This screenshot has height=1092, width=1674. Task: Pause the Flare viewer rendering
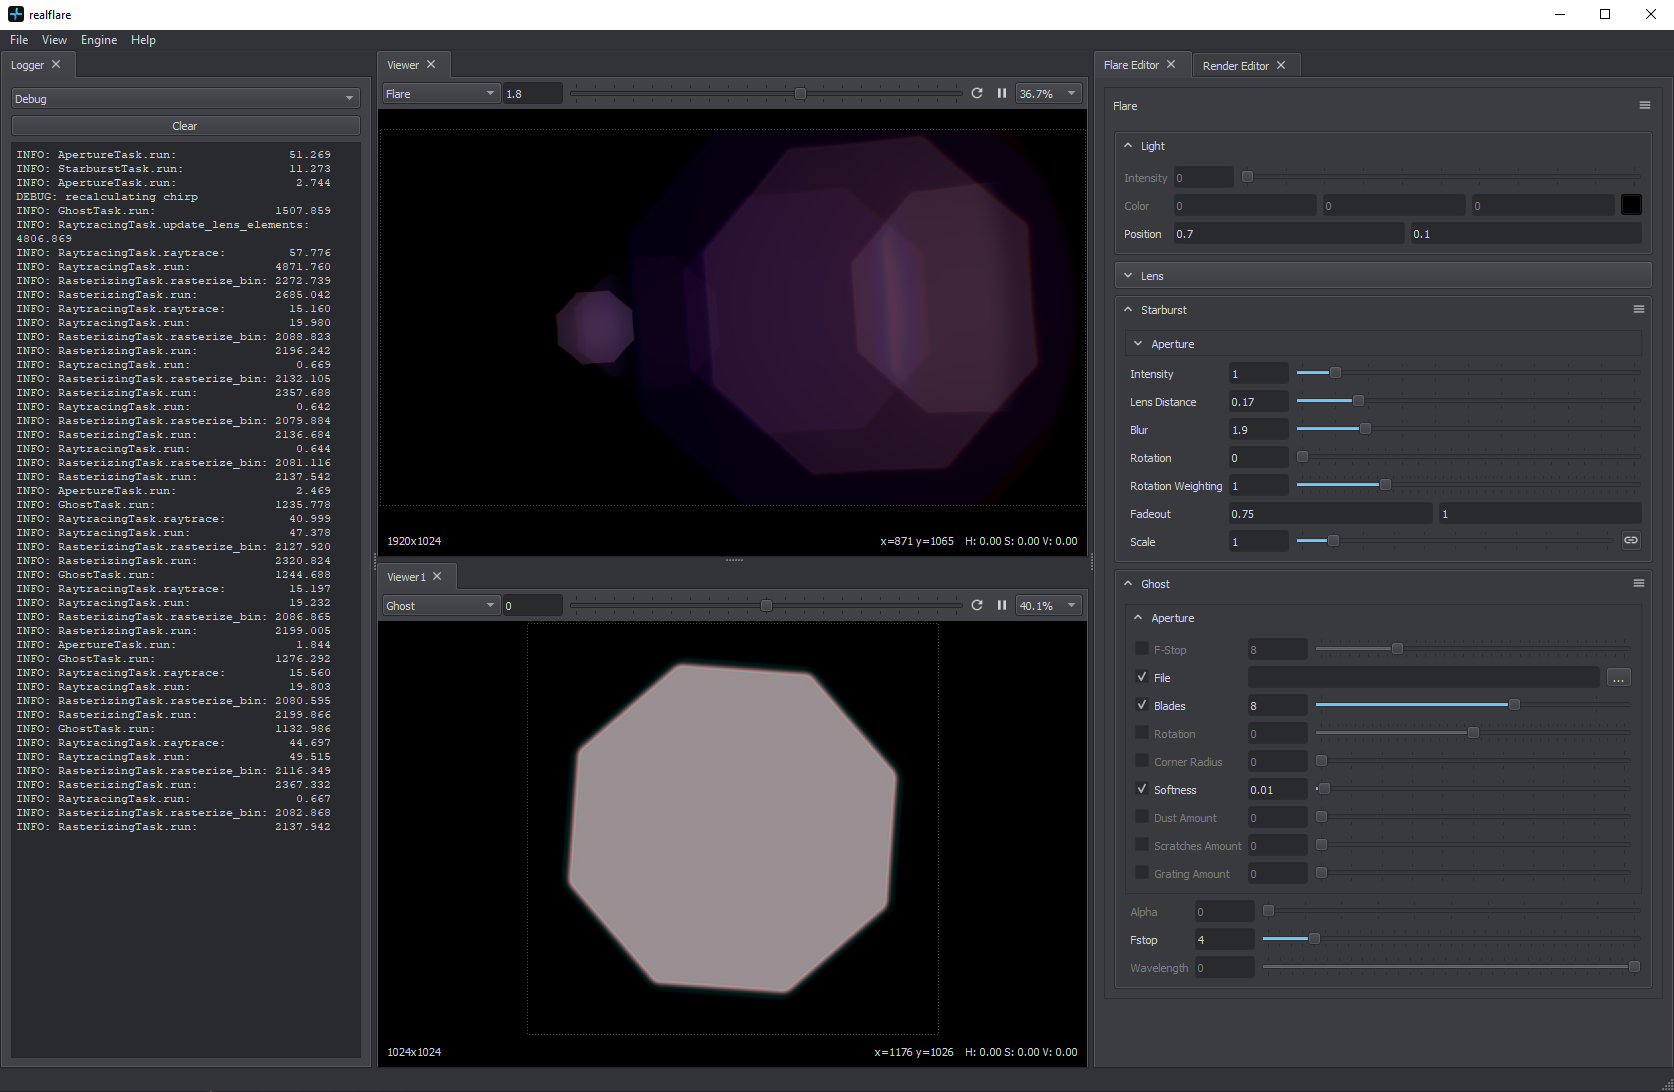coord(1002,93)
